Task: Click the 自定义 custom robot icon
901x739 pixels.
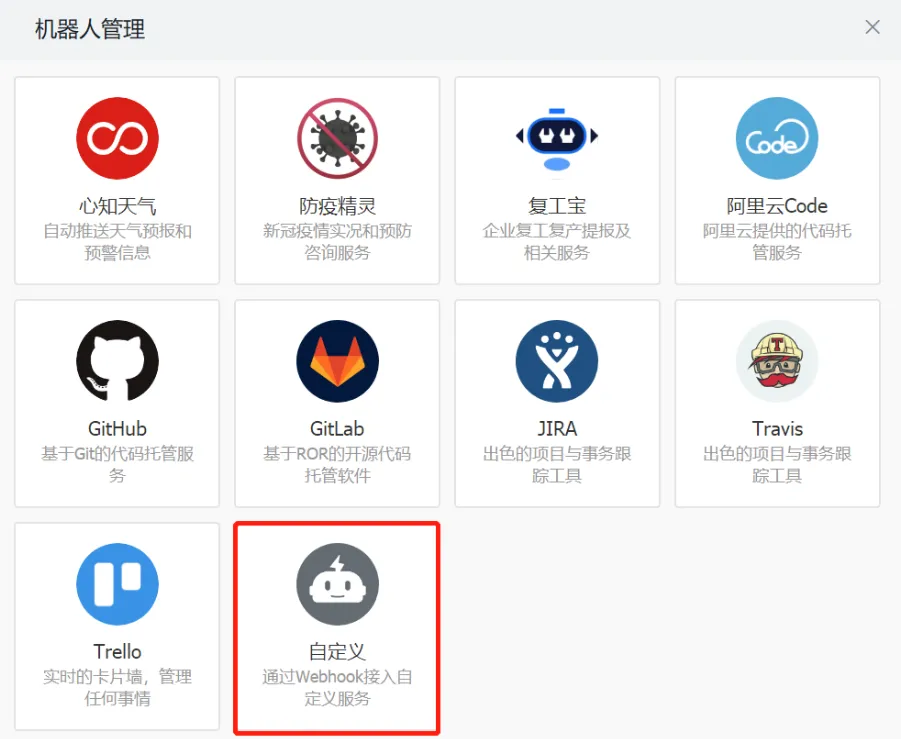Action: coord(336,584)
